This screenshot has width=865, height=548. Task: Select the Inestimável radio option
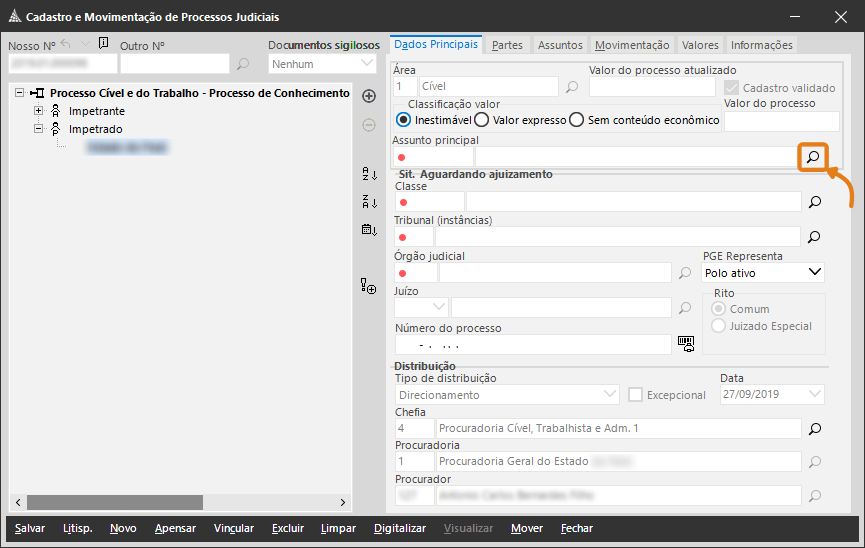pyautogui.click(x=403, y=120)
